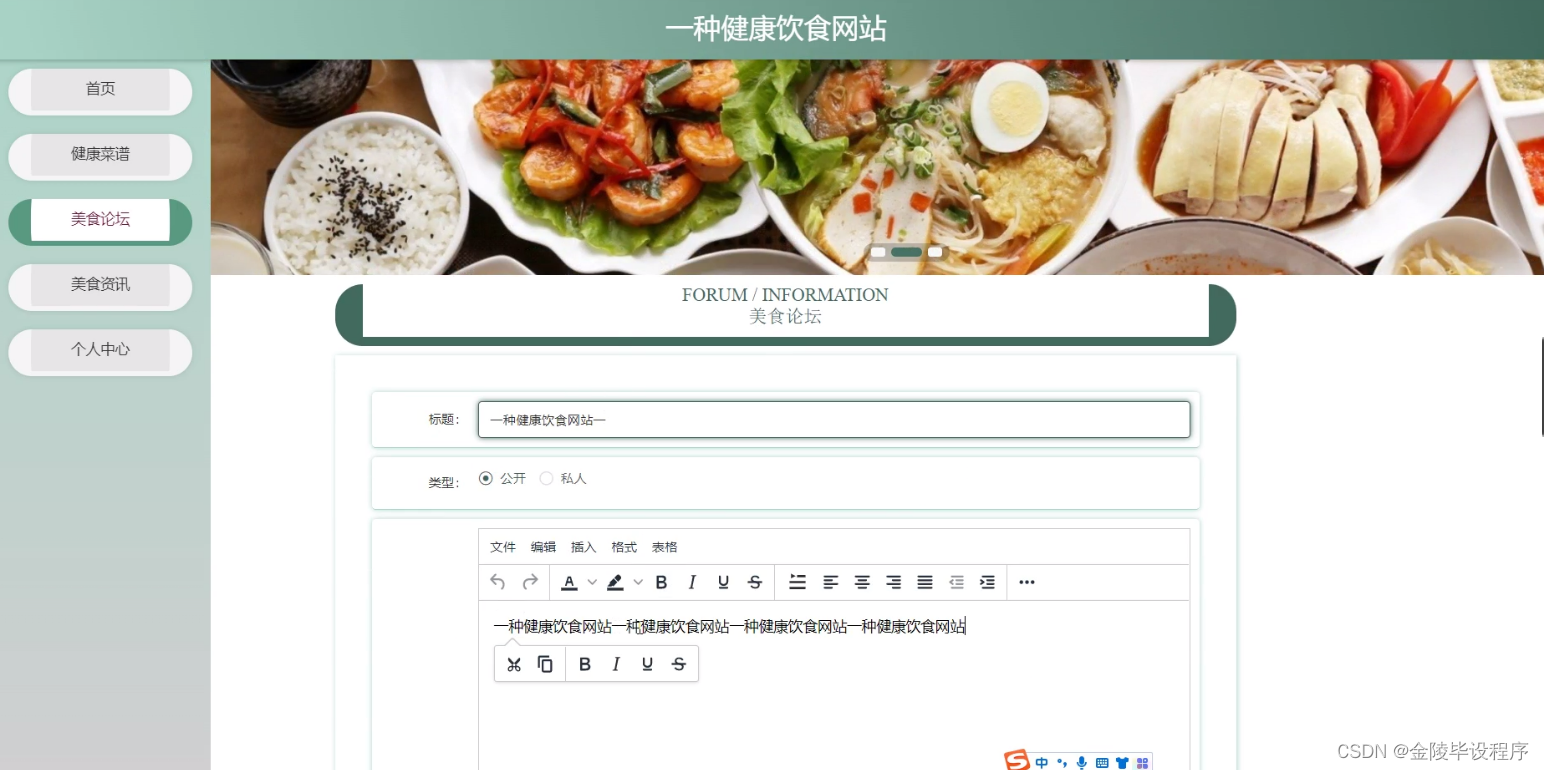This screenshot has height=770, width=1544.
Task: Click the cut icon in the floating toolbar
Action: pyautogui.click(x=514, y=663)
